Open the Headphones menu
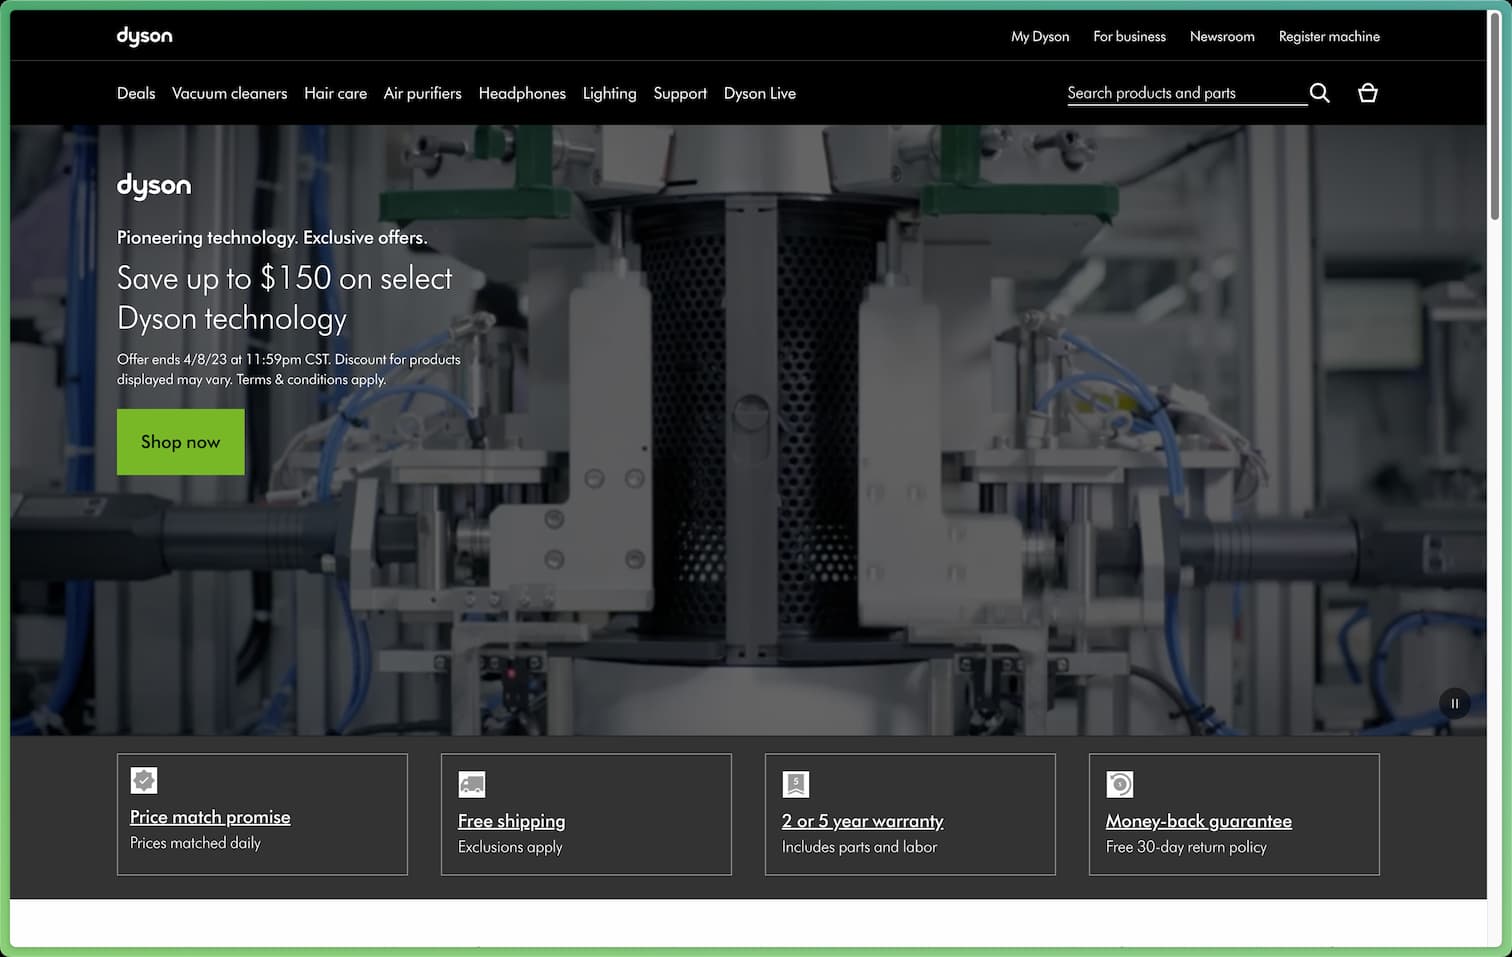Image resolution: width=1512 pixels, height=957 pixels. pos(522,93)
